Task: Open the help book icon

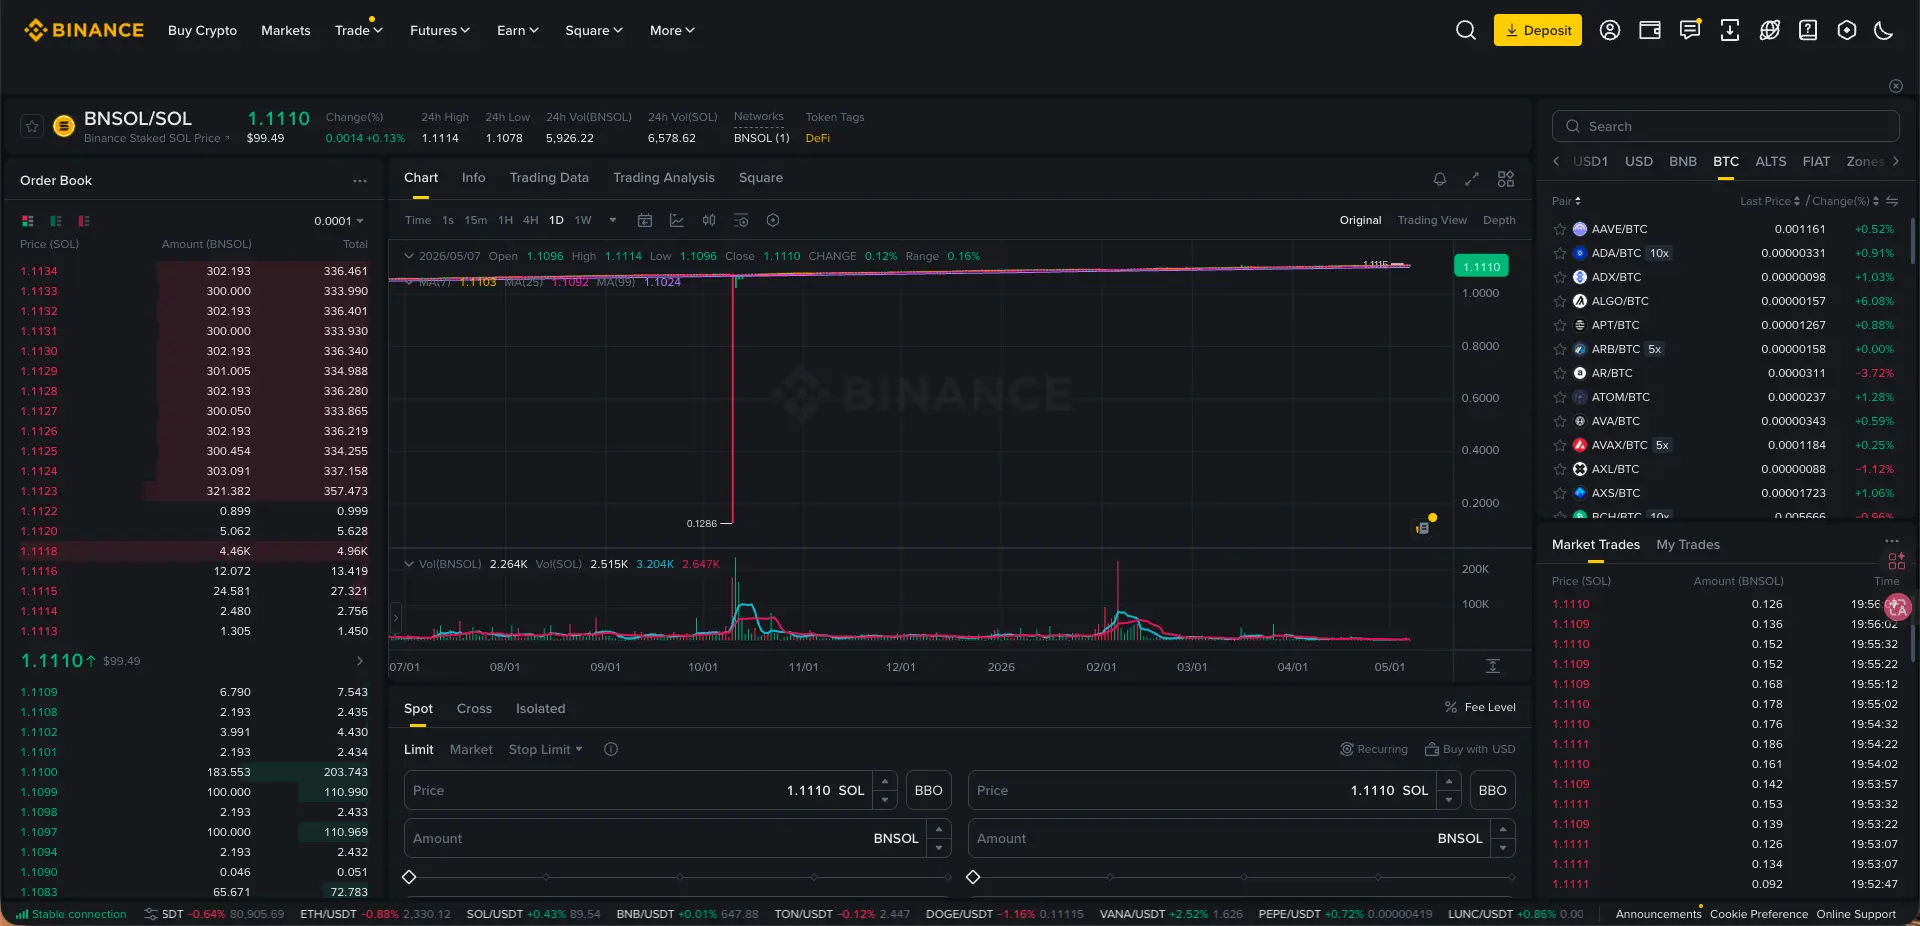Action: pyautogui.click(x=1808, y=30)
